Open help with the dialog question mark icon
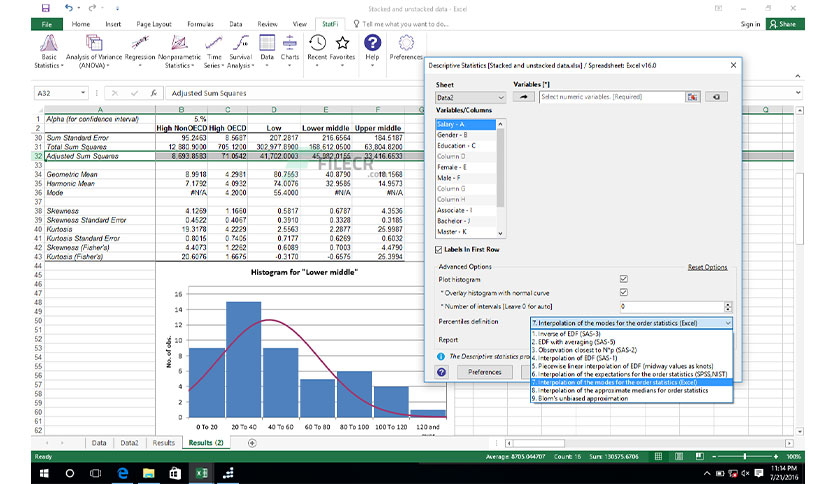The image size is (836, 484). point(441,372)
